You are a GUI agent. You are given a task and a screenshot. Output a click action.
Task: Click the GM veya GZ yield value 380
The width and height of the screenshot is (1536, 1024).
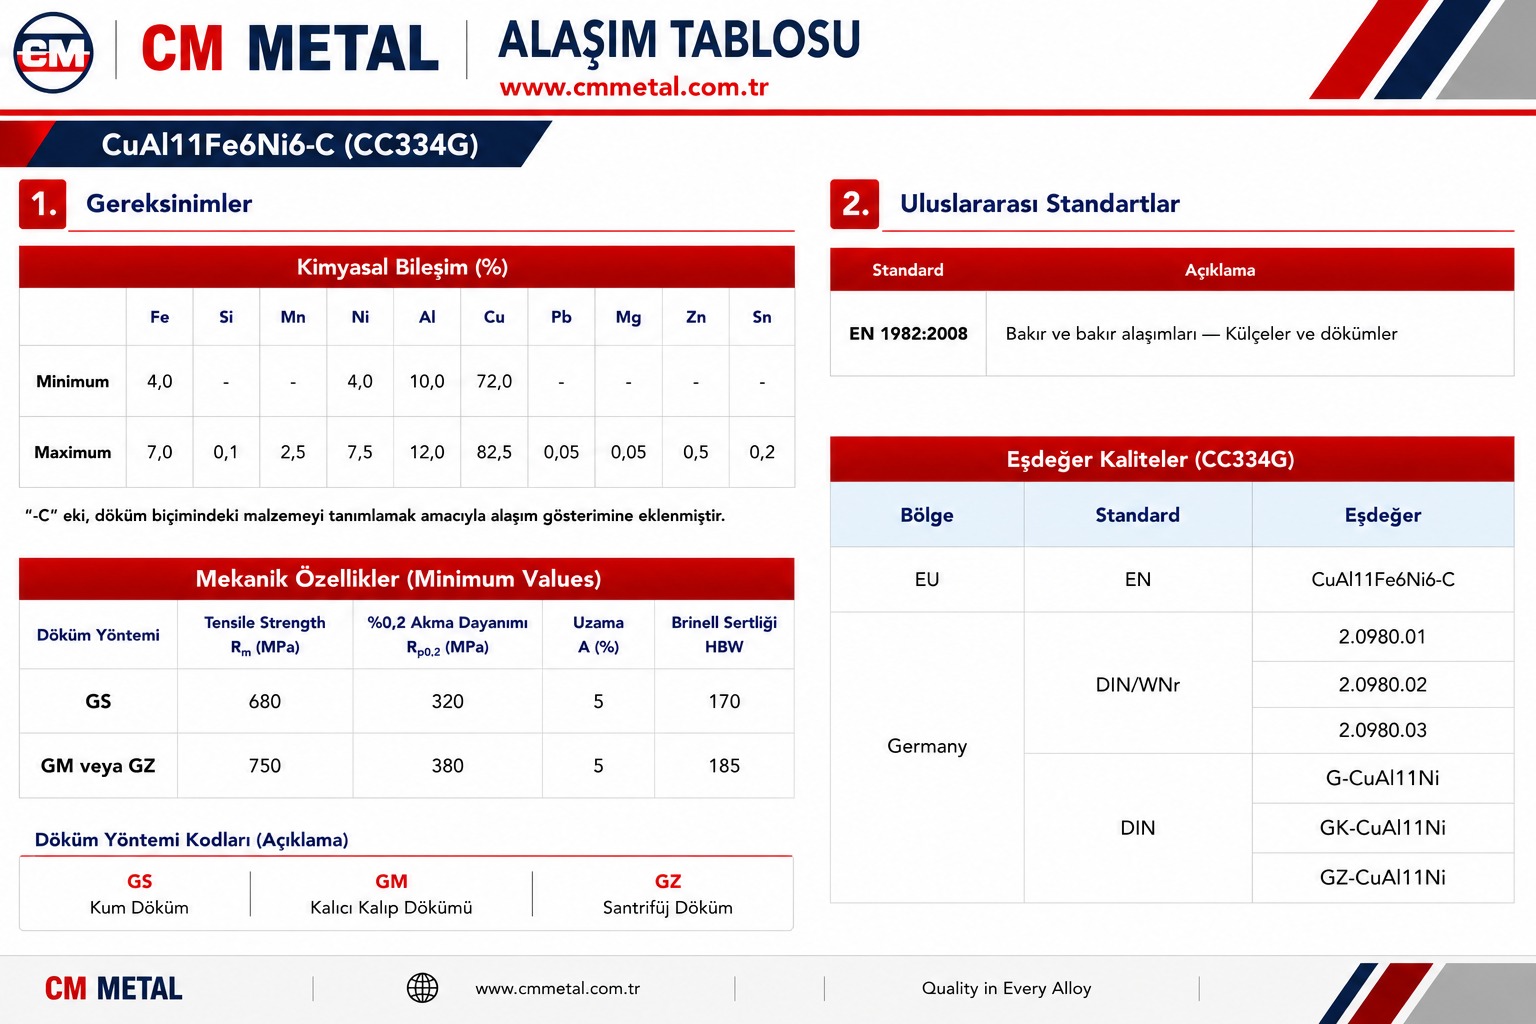click(x=448, y=766)
